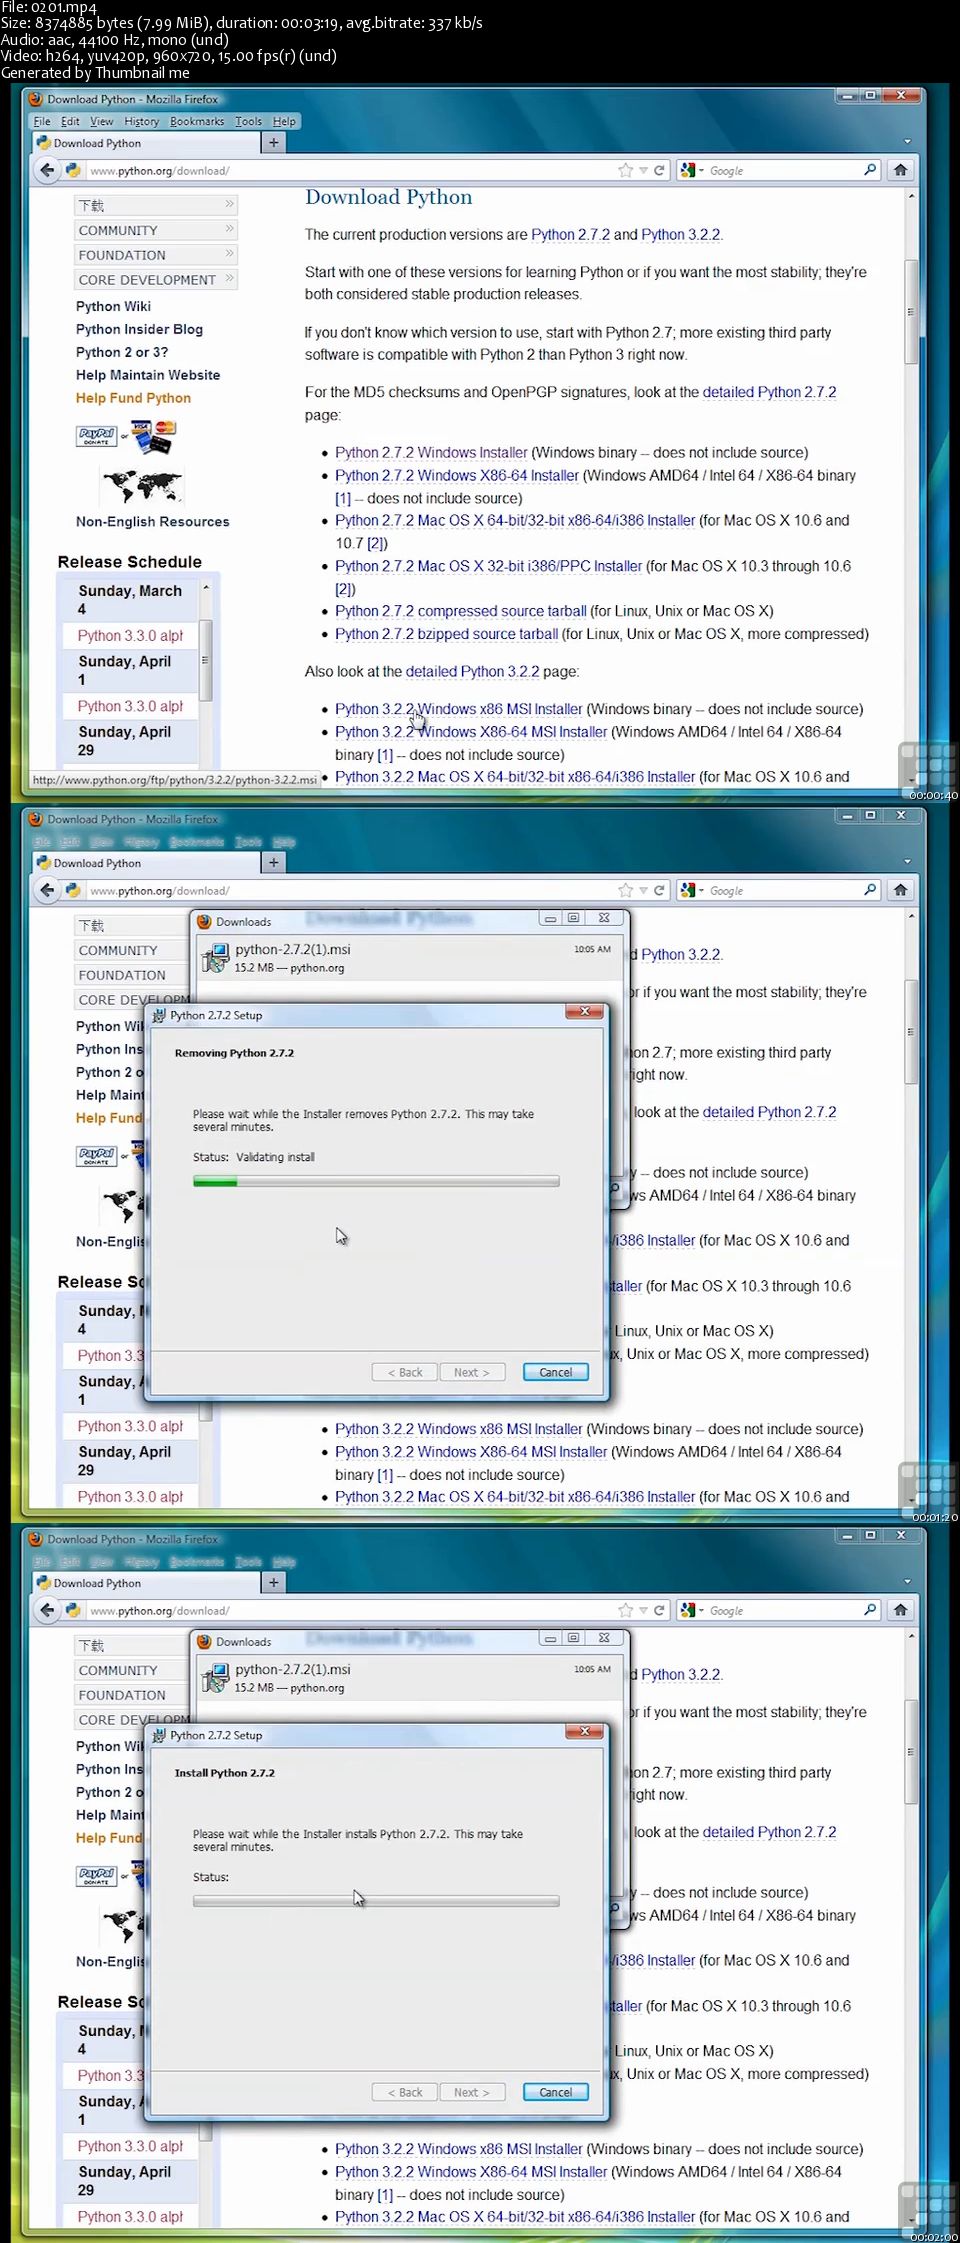The width and height of the screenshot is (960, 2243).
Task: Click Home icon in dialog-free Firefox window
Action: pyautogui.click(x=900, y=170)
